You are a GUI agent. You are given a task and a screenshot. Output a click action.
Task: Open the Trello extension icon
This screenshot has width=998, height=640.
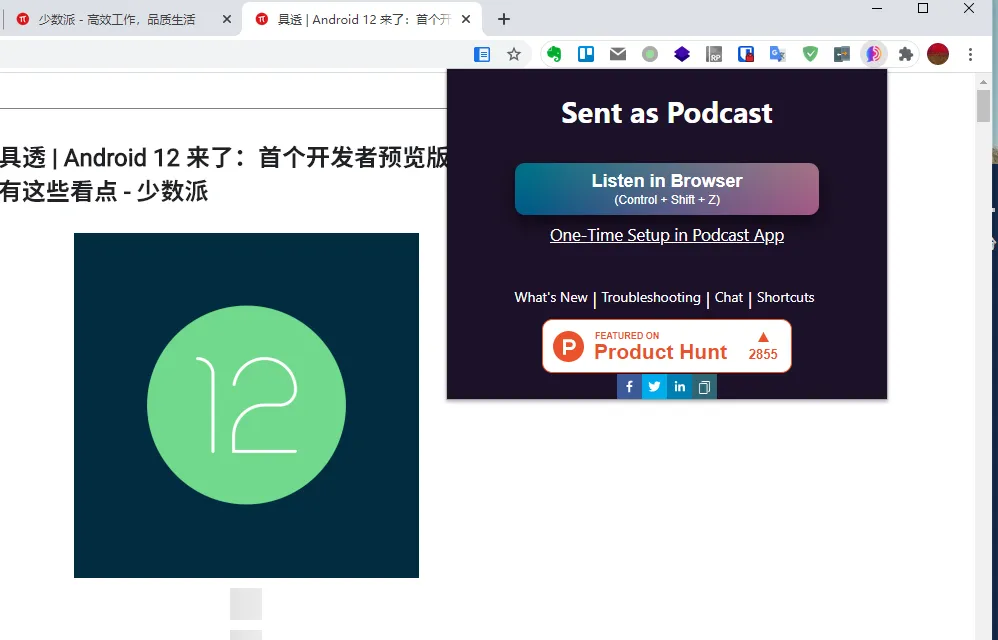(x=586, y=54)
